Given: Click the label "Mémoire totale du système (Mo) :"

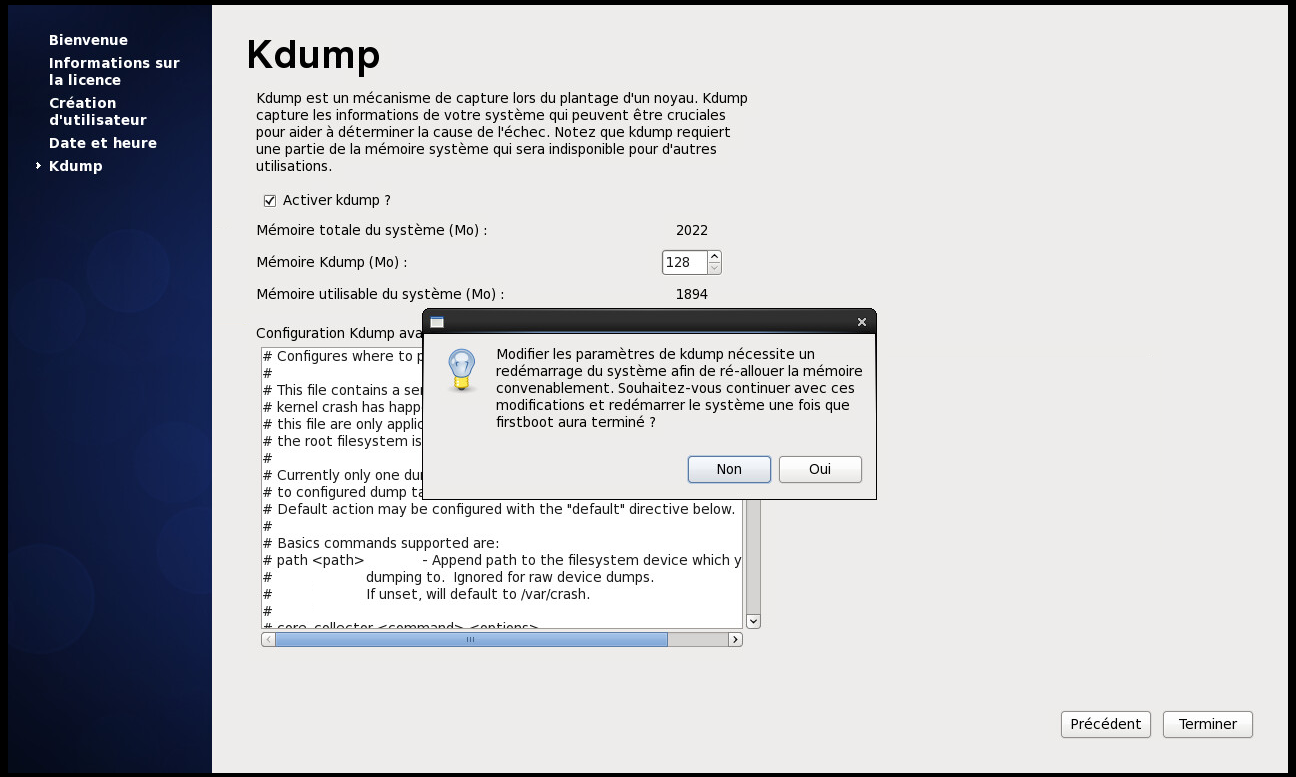Looking at the screenshot, I should (x=372, y=230).
